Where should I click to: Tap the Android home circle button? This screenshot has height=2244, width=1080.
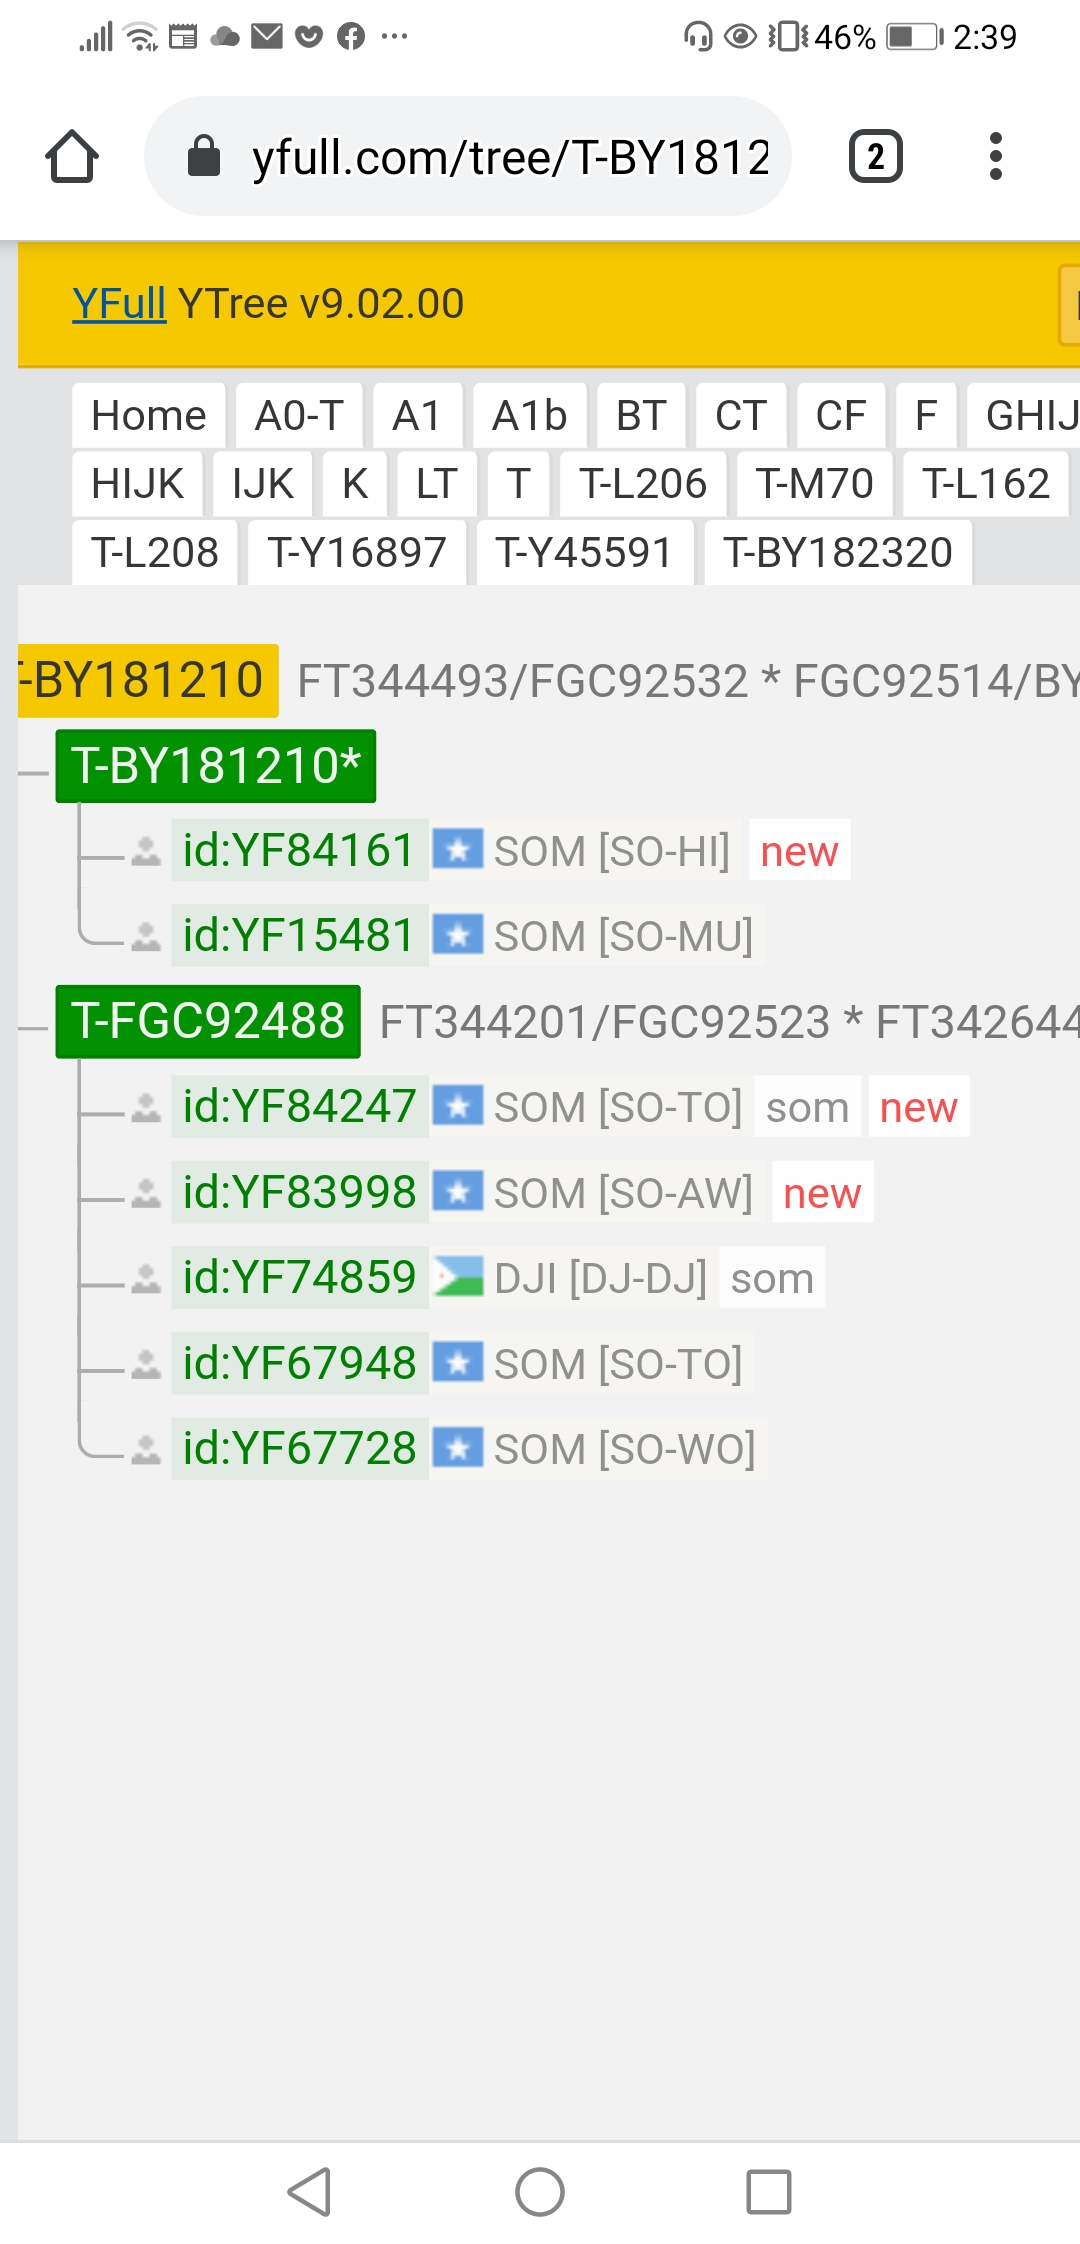tap(540, 2192)
